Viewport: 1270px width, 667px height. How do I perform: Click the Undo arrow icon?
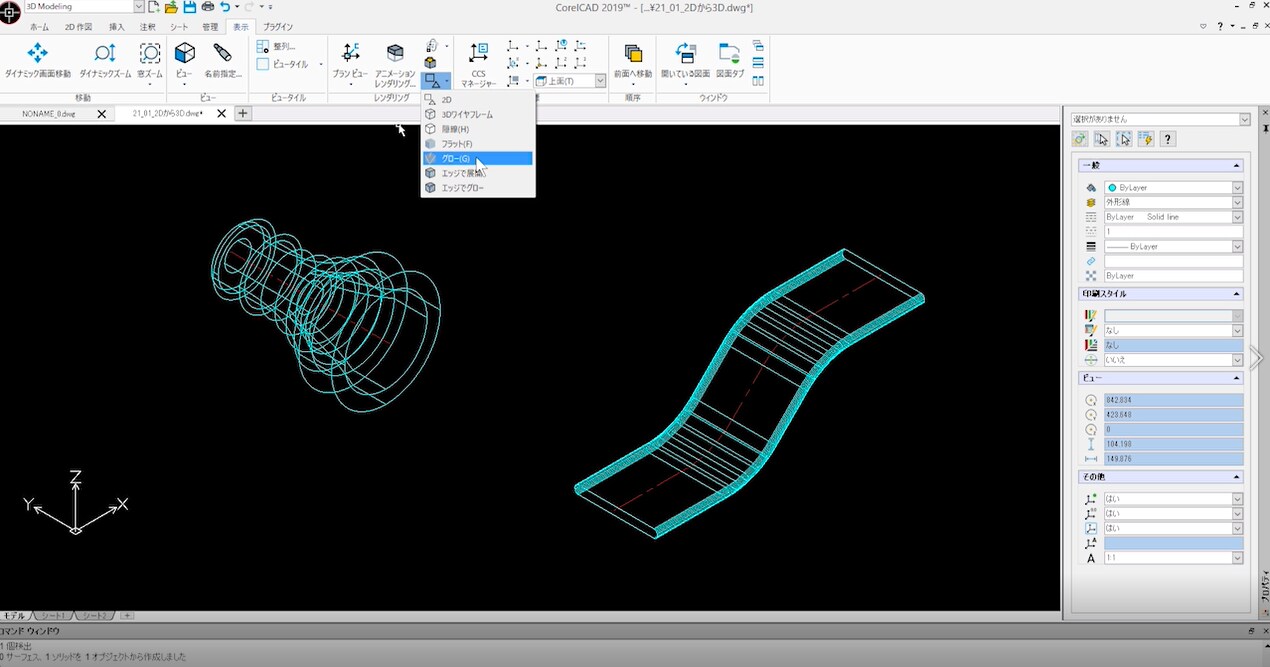coord(225,7)
